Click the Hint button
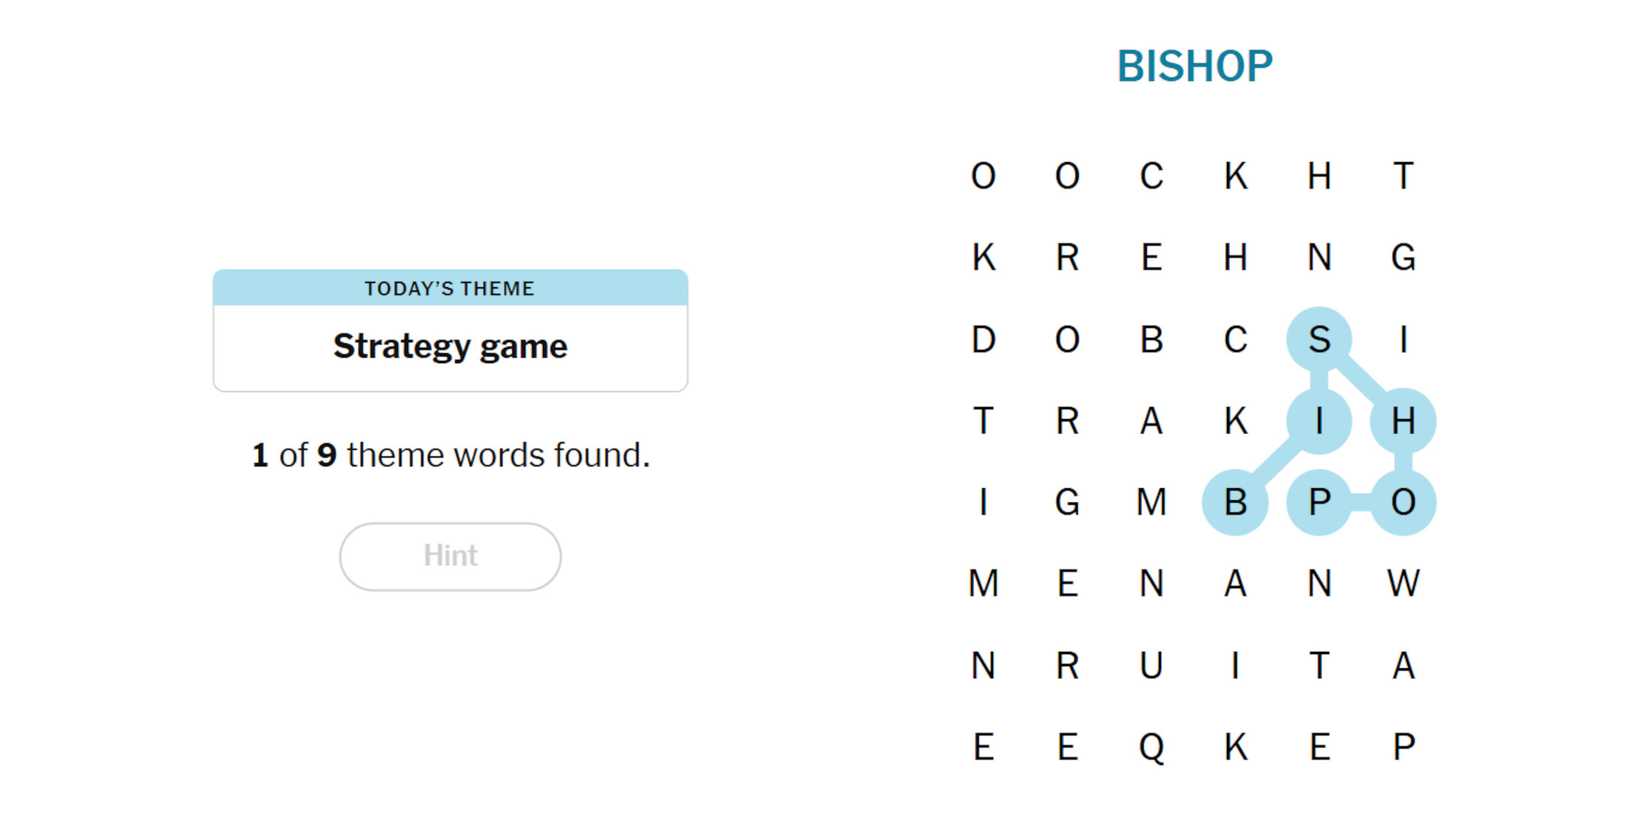 coord(450,556)
